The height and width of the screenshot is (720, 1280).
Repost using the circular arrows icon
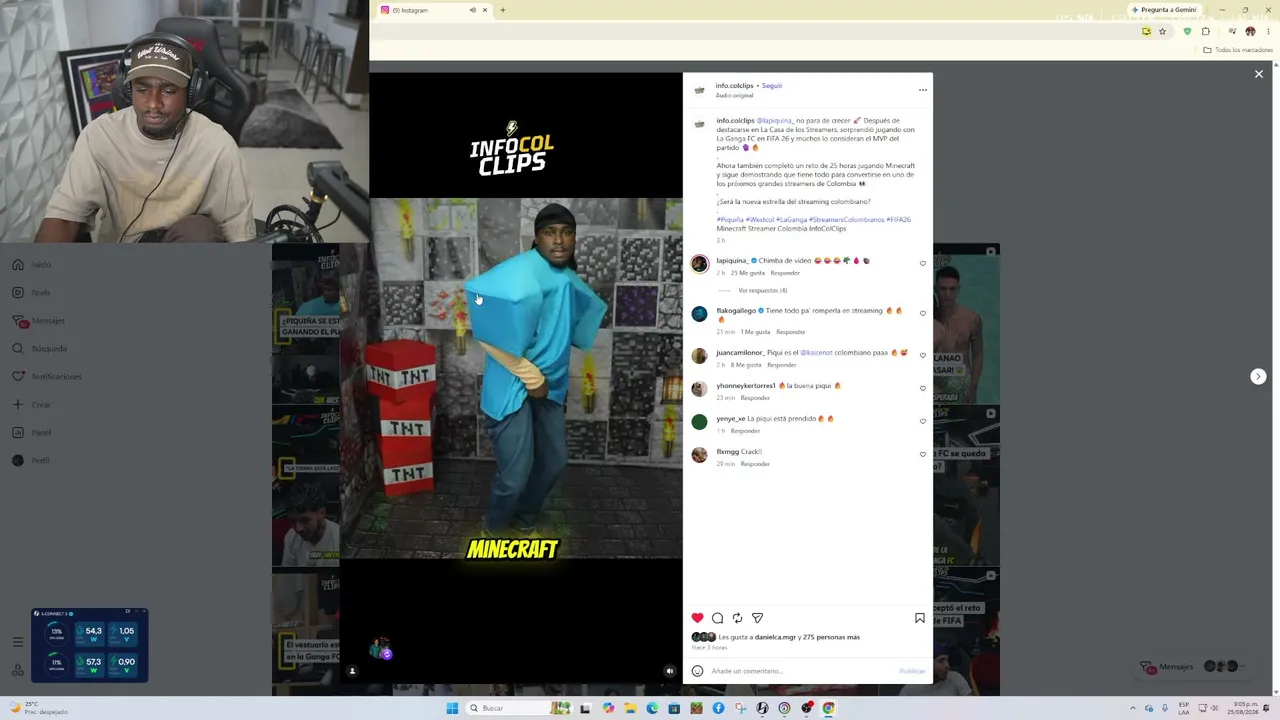click(737, 618)
